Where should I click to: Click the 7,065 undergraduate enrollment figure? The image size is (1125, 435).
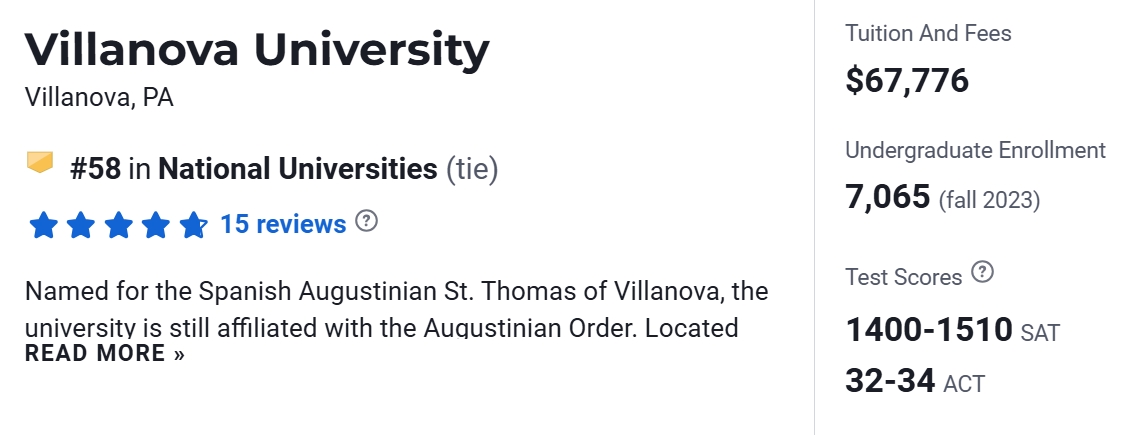pyautogui.click(x=888, y=197)
